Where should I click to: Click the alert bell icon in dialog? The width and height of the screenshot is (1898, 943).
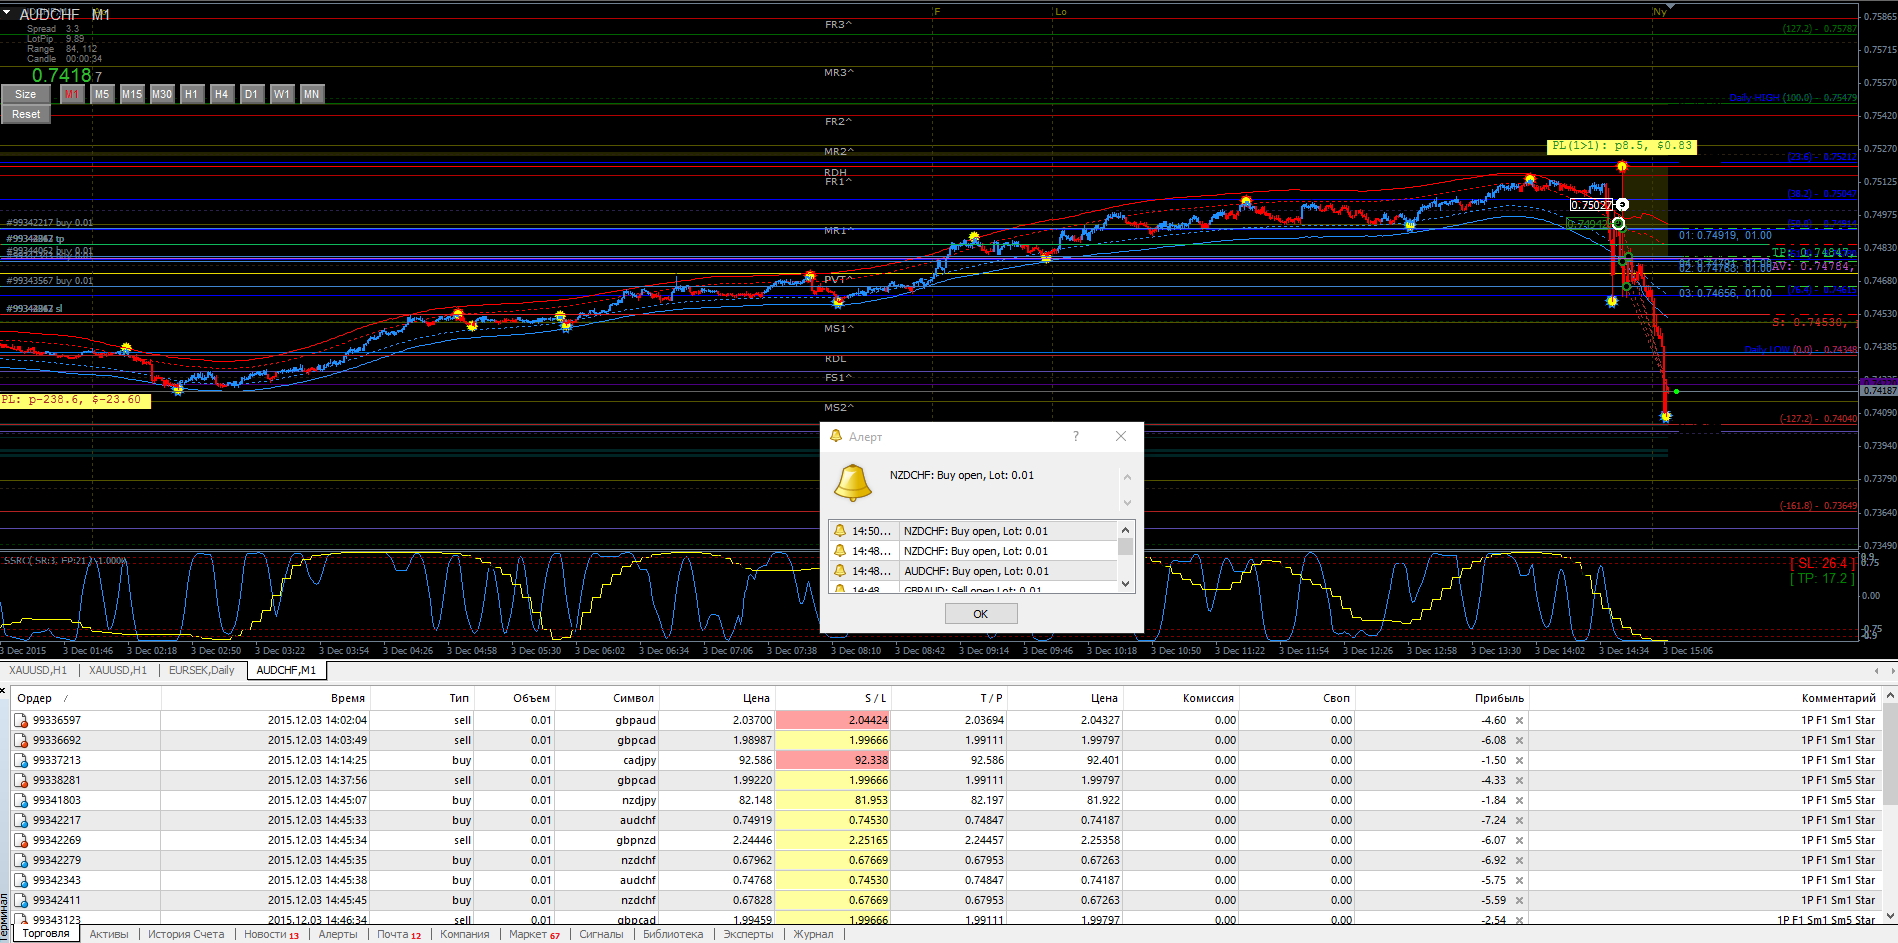(853, 483)
